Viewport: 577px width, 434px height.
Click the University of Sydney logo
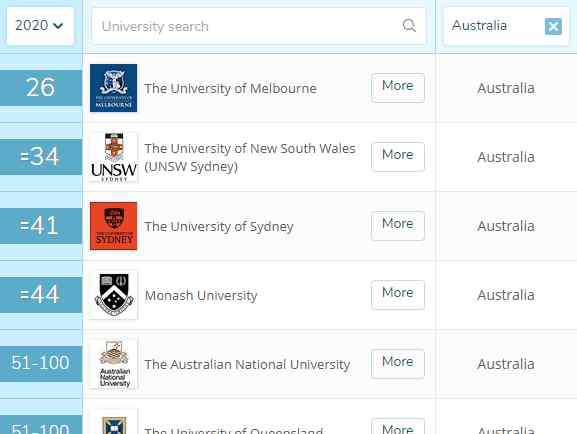[x=113, y=226]
